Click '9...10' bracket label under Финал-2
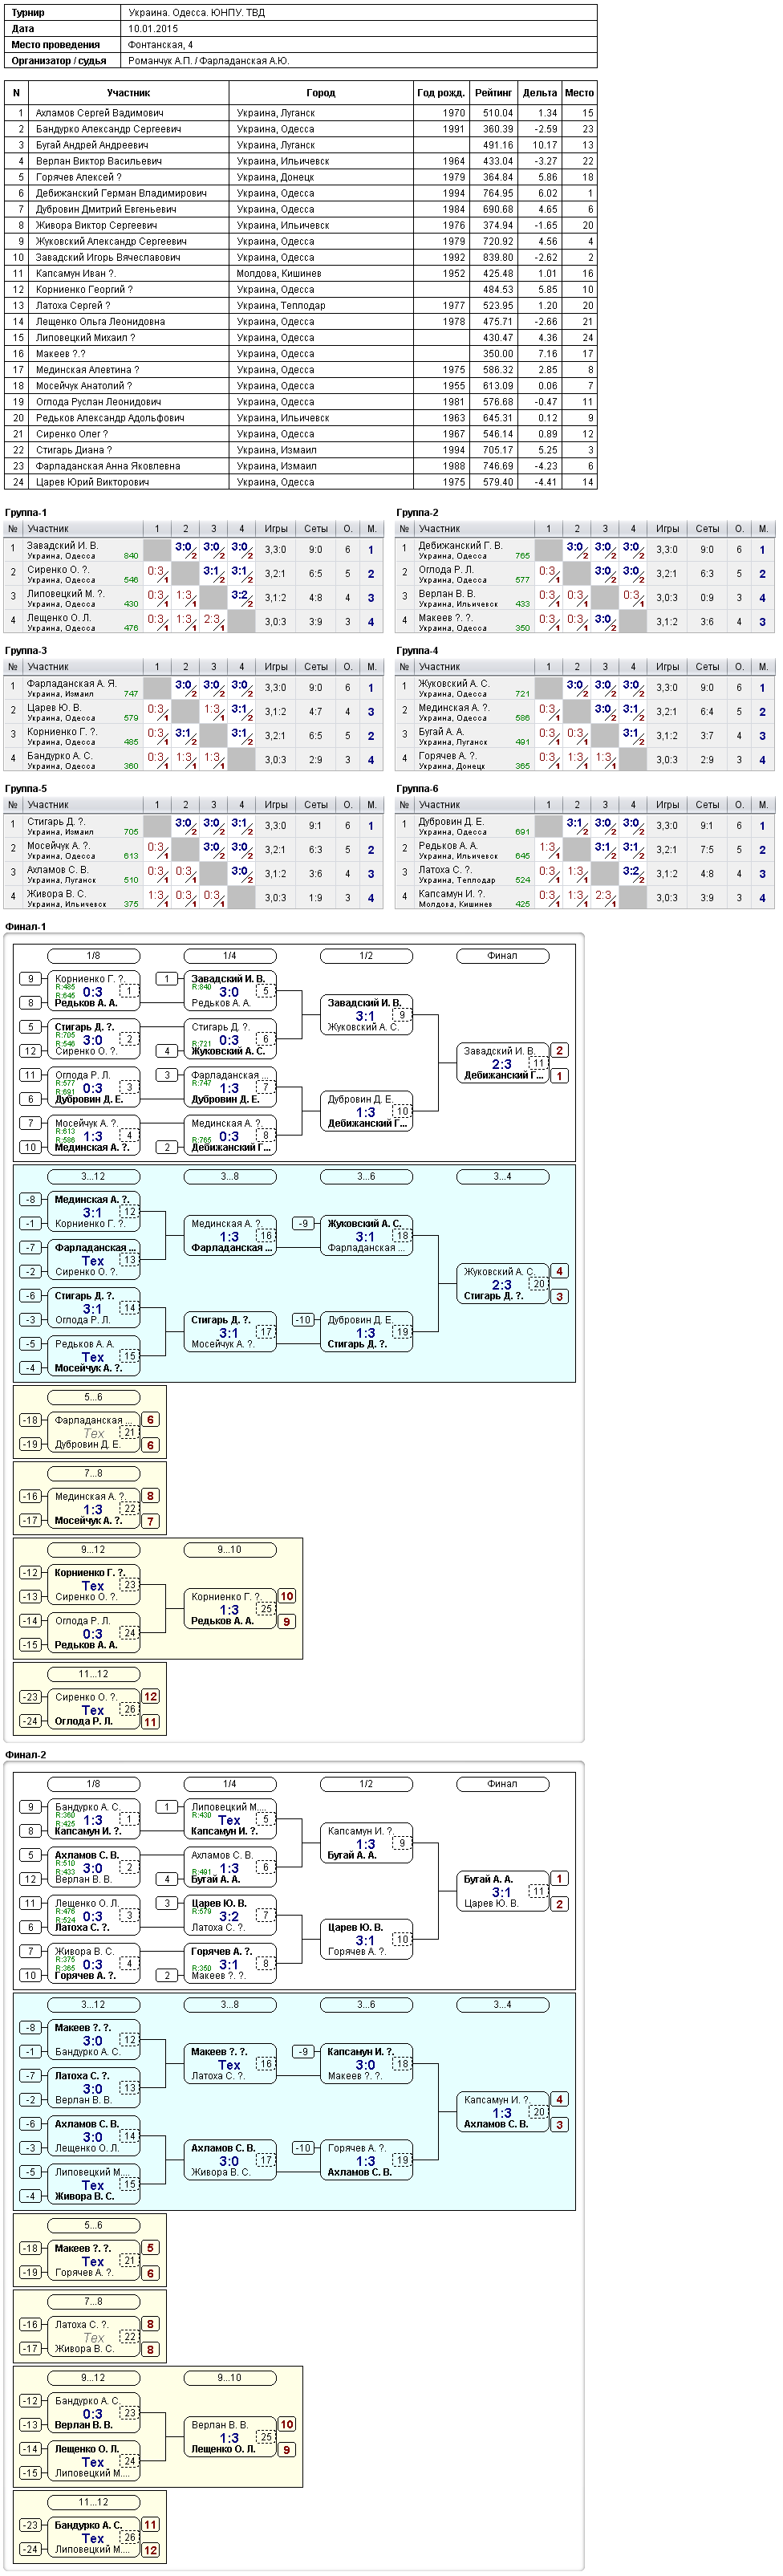The width and height of the screenshot is (783, 2576). pyautogui.click(x=229, y=2378)
